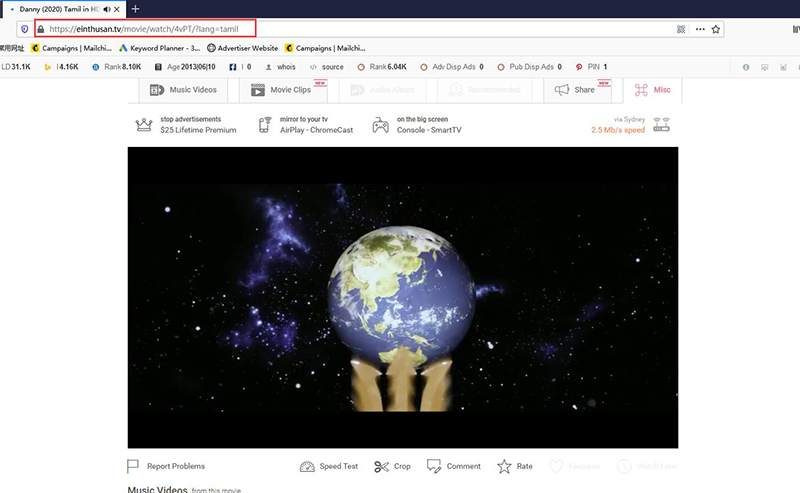800x493 pixels.
Task: Click the Adv Disp Ads toolbar item
Action: [452, 67]
